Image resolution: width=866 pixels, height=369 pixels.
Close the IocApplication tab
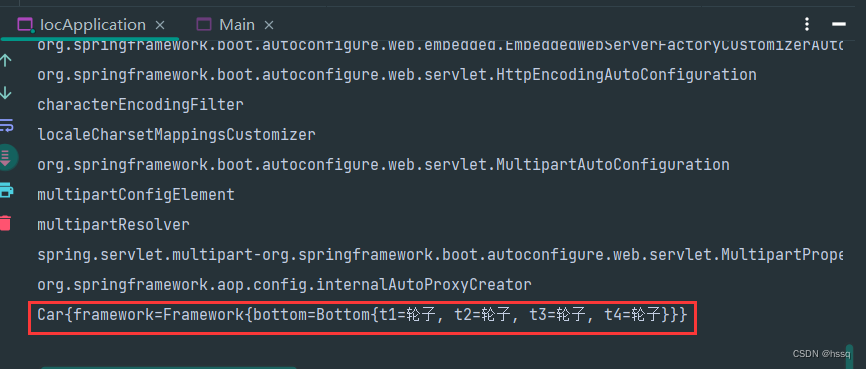tap(160, 25)
